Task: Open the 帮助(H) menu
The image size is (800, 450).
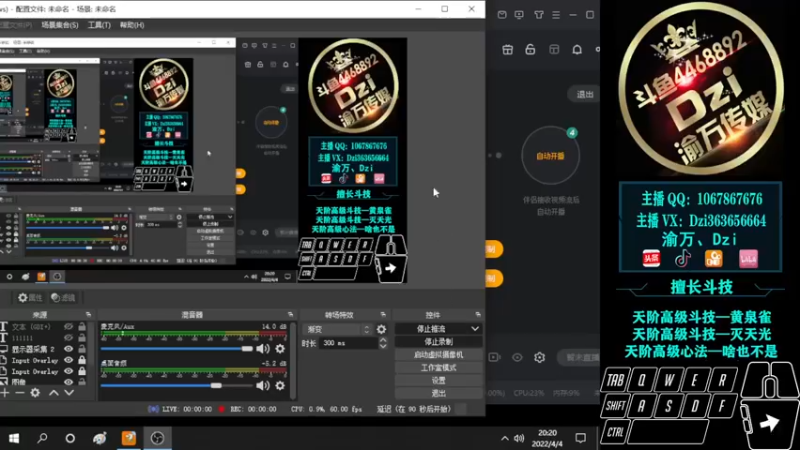Action: coord(132,25)
